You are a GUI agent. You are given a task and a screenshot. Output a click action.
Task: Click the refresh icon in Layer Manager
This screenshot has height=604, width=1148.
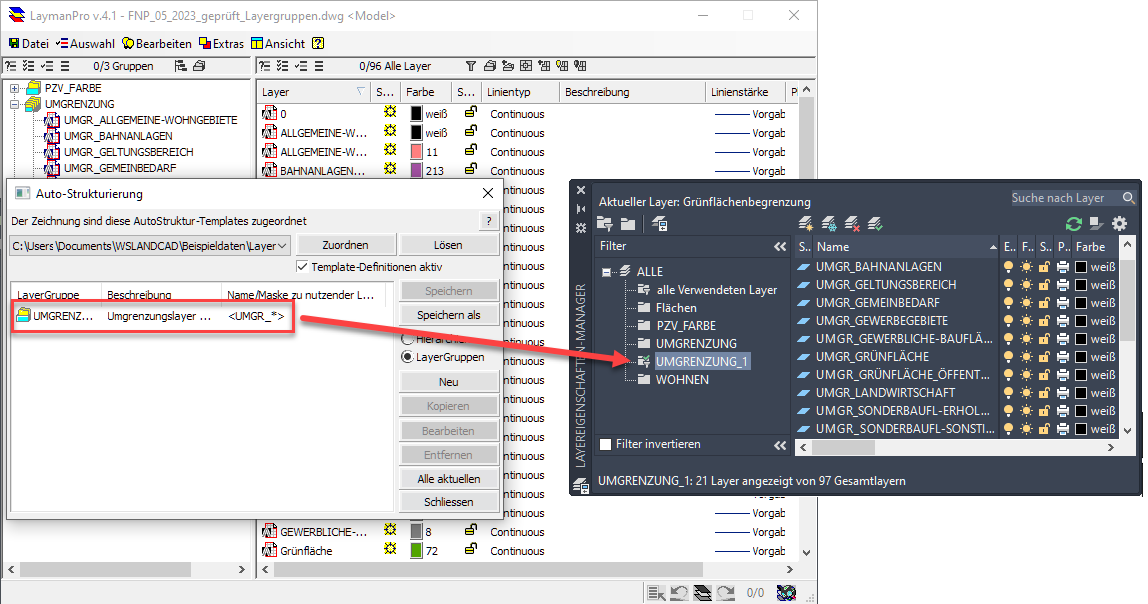1074,224
